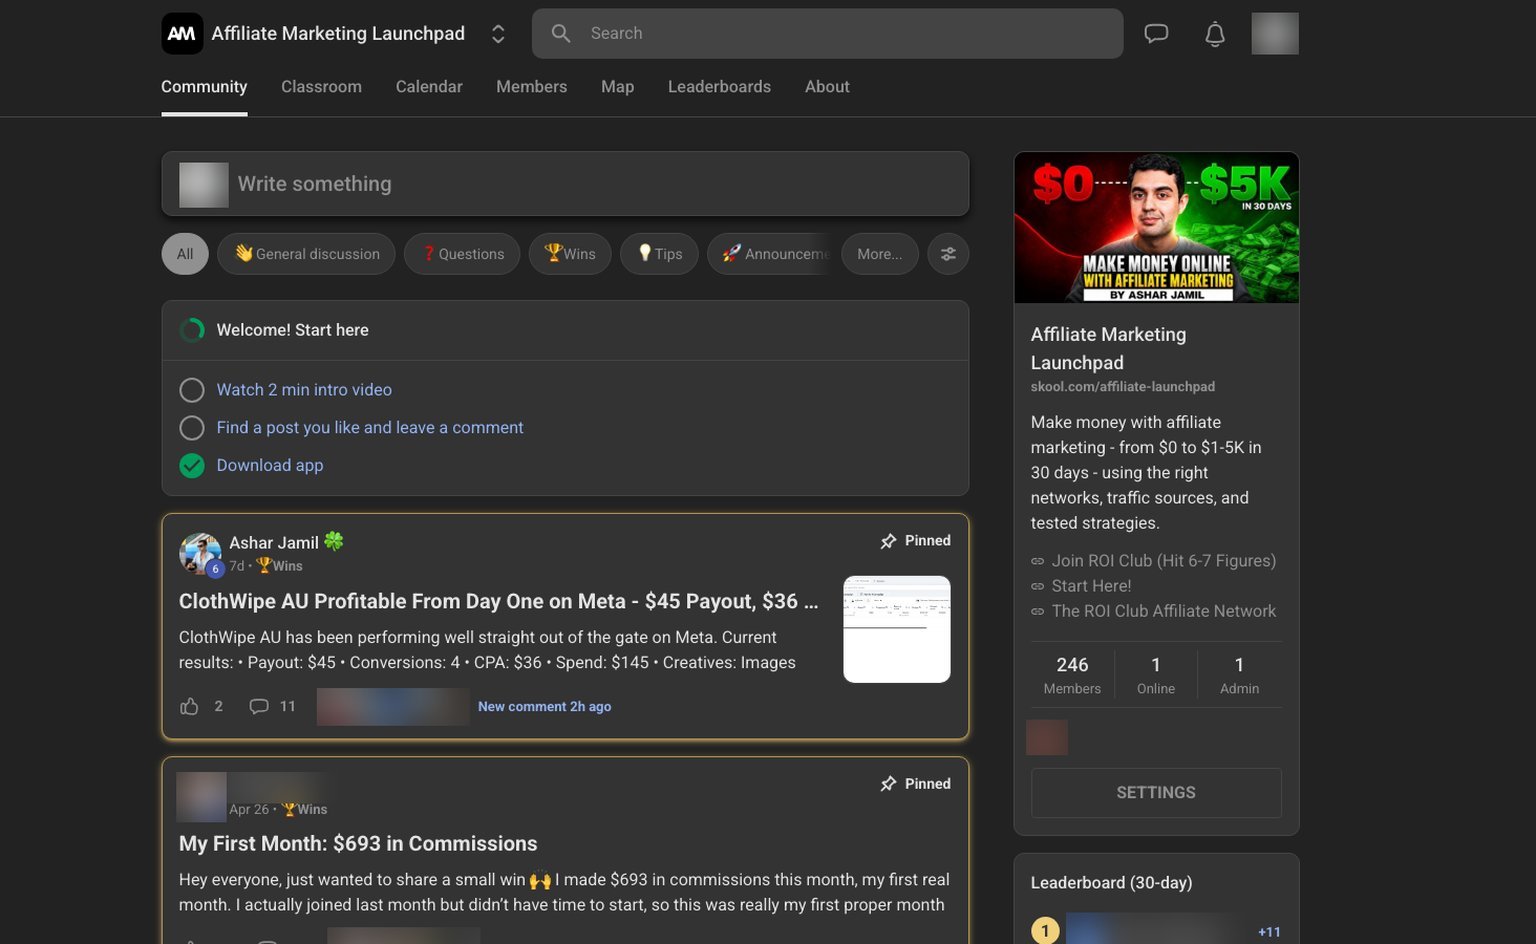The image size is (1536, 944).
Task: Open the Start Here! sidebar link
Action: point(1092,586)
